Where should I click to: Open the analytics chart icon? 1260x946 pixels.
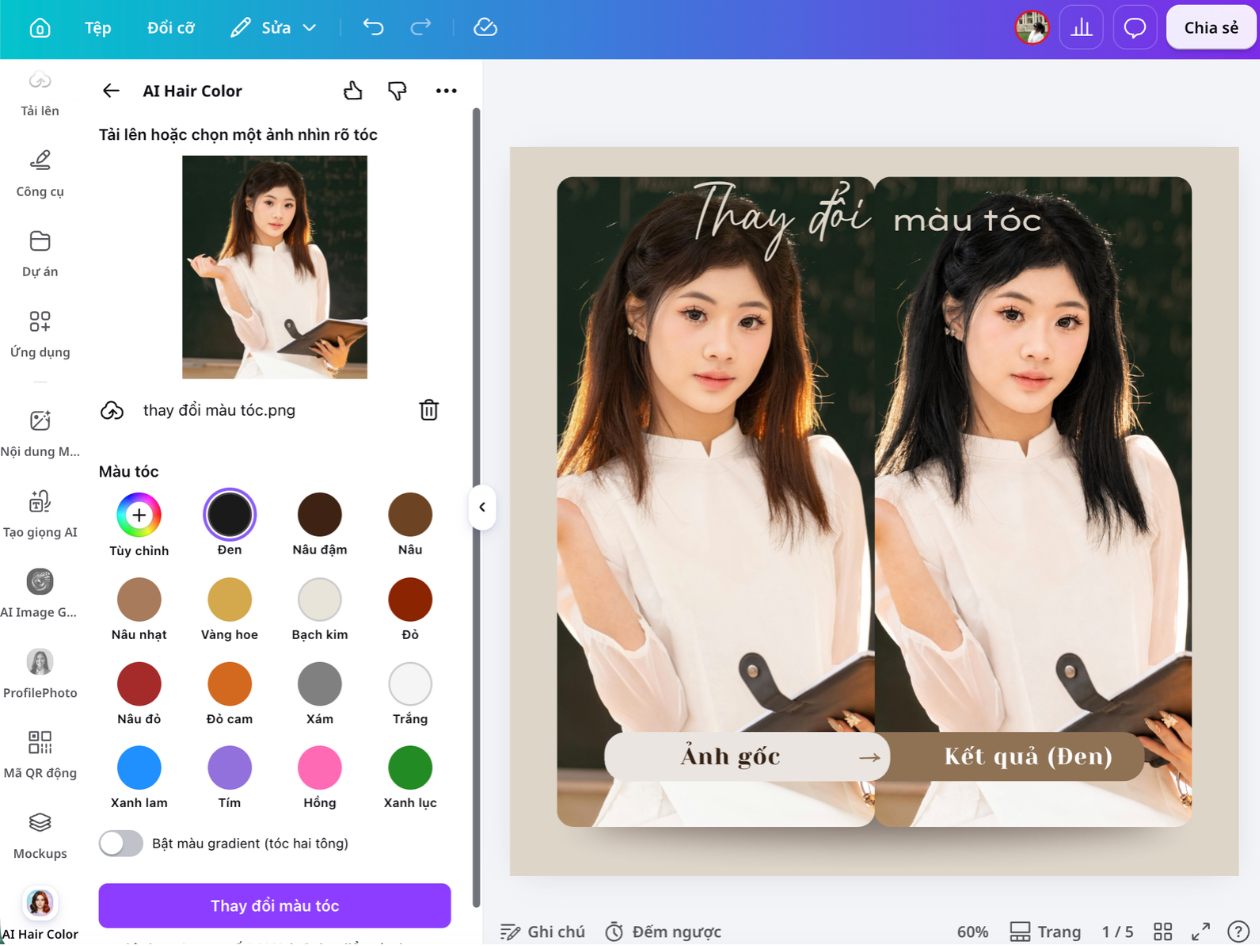1081,28
